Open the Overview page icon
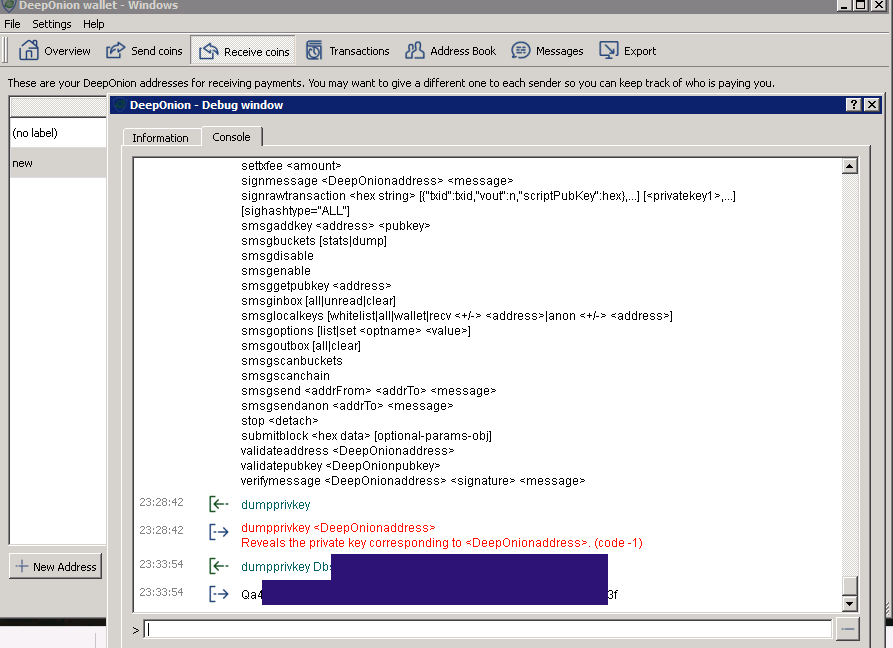The image size is (893, 648). point(28,51)
